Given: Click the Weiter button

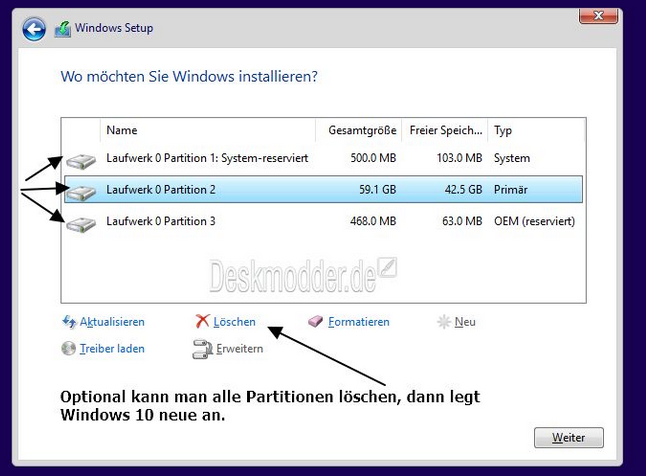Looking at the screenshot, I should [569, 437].
